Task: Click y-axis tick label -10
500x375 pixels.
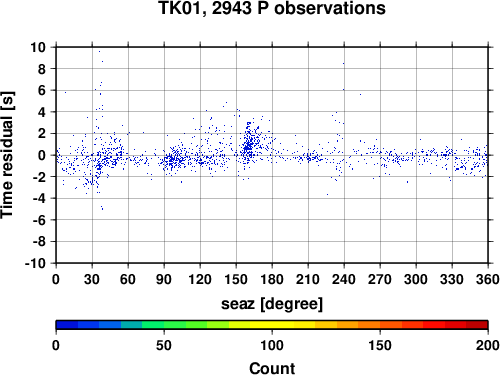Action: (x=35, y=263)
